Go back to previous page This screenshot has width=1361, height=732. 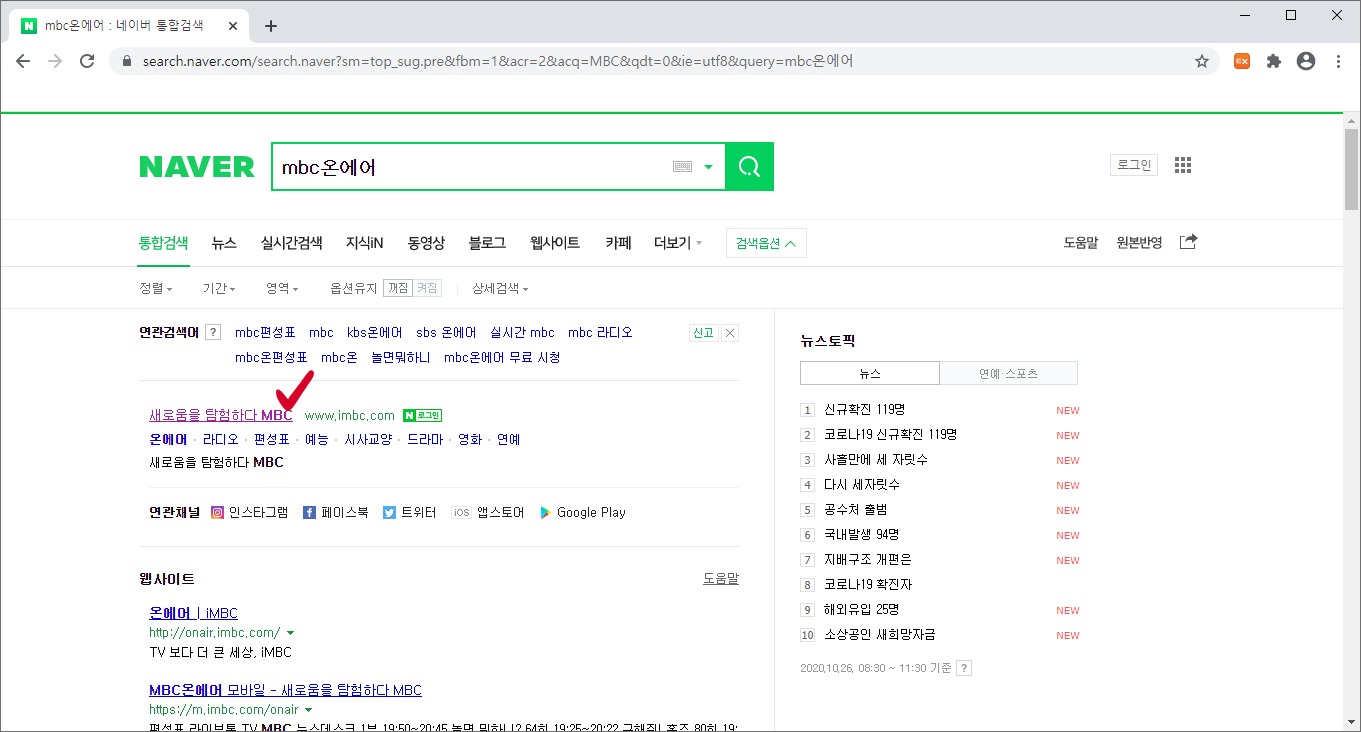pos(23,61)
